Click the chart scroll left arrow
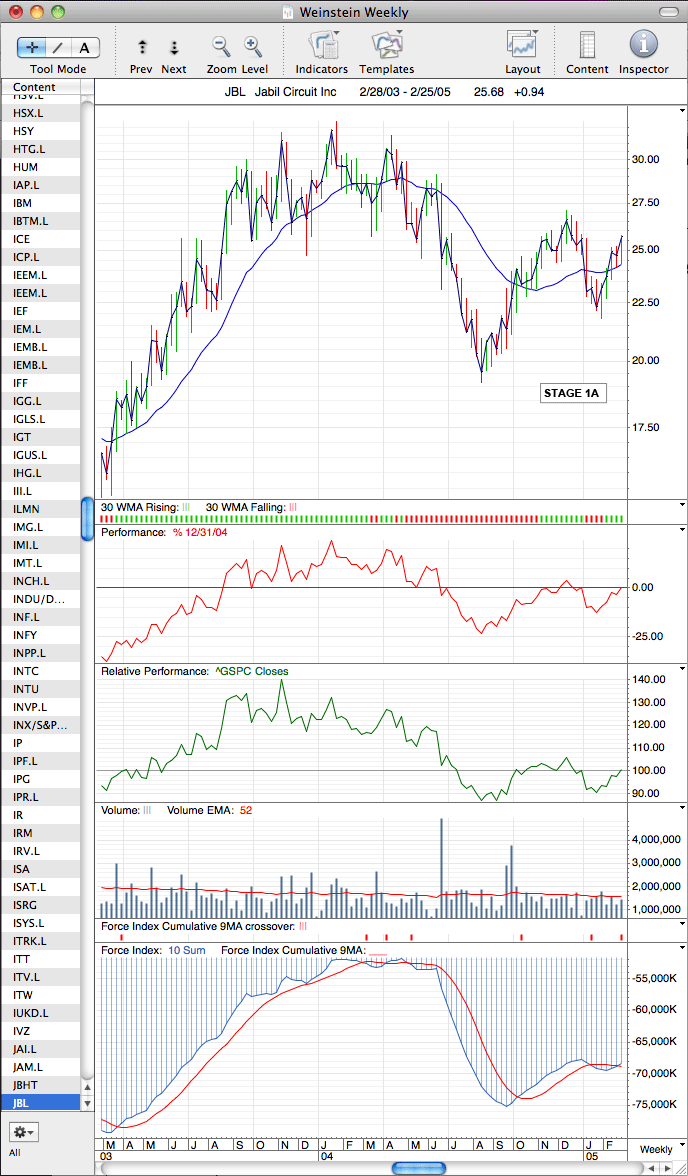688x1176 pixels. tap(652, 1168)
